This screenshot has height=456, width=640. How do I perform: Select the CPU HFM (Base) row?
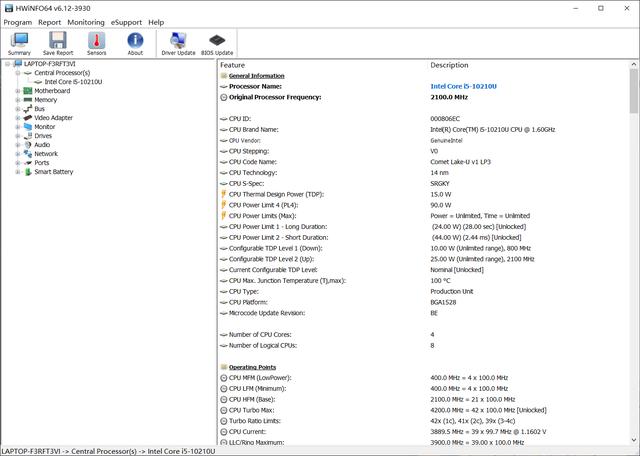click(424, 399)
